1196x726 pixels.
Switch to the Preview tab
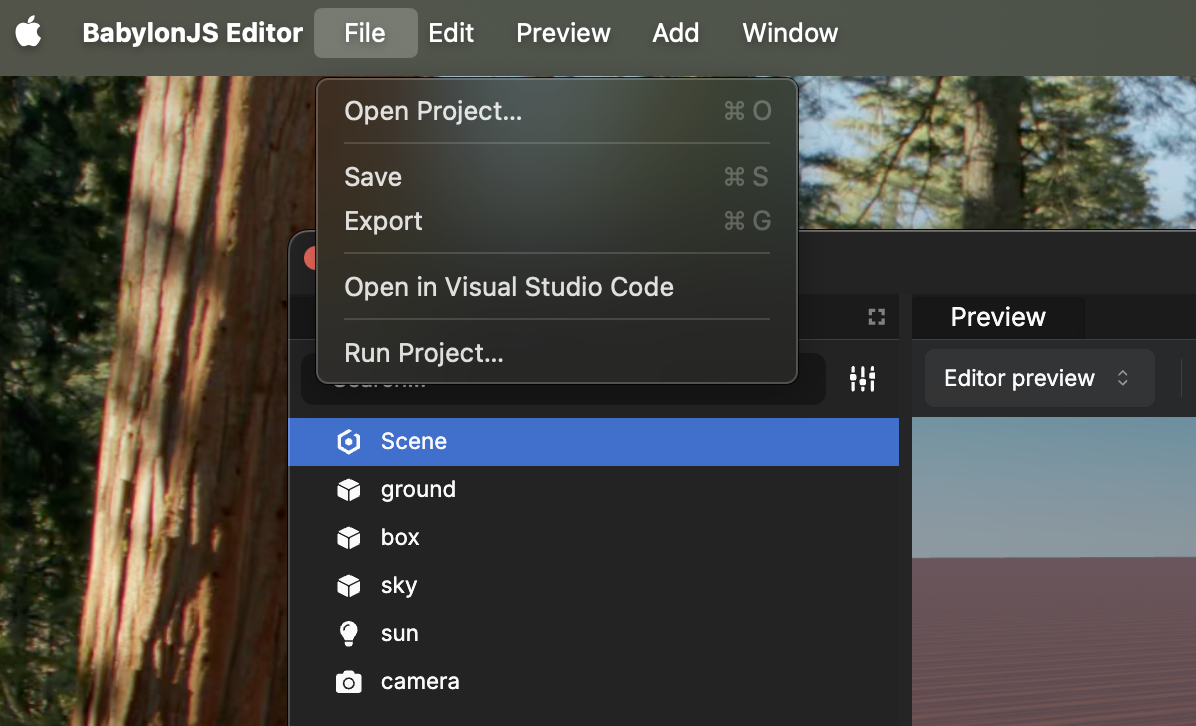click(x=998, y=317)
